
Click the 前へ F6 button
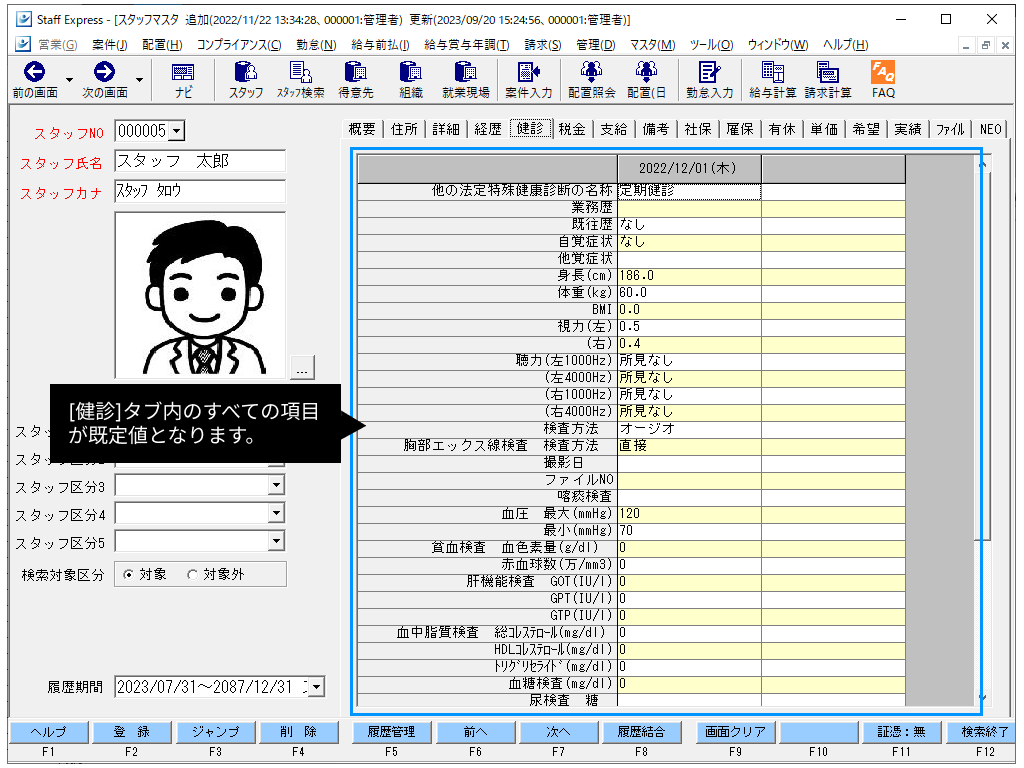(475, 732)
